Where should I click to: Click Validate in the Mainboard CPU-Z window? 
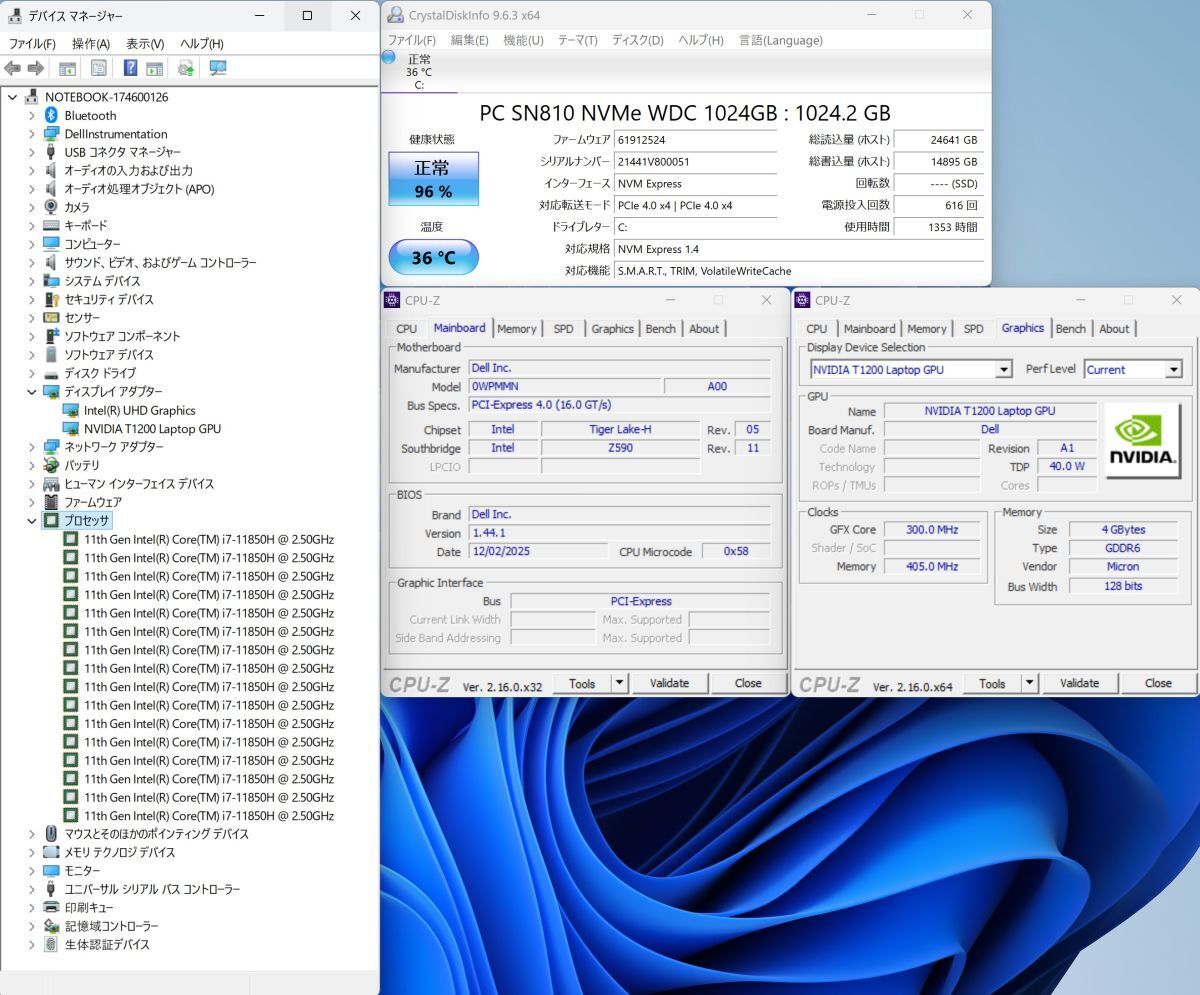(669, 683)
